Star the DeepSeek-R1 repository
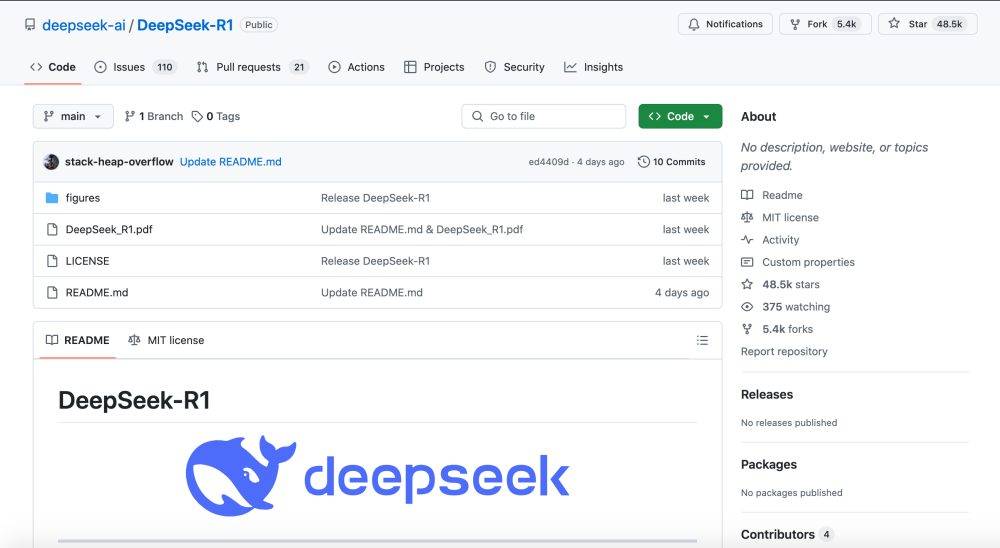The height and width of the screenshot is (548, 1000). [x=927, y=24]
